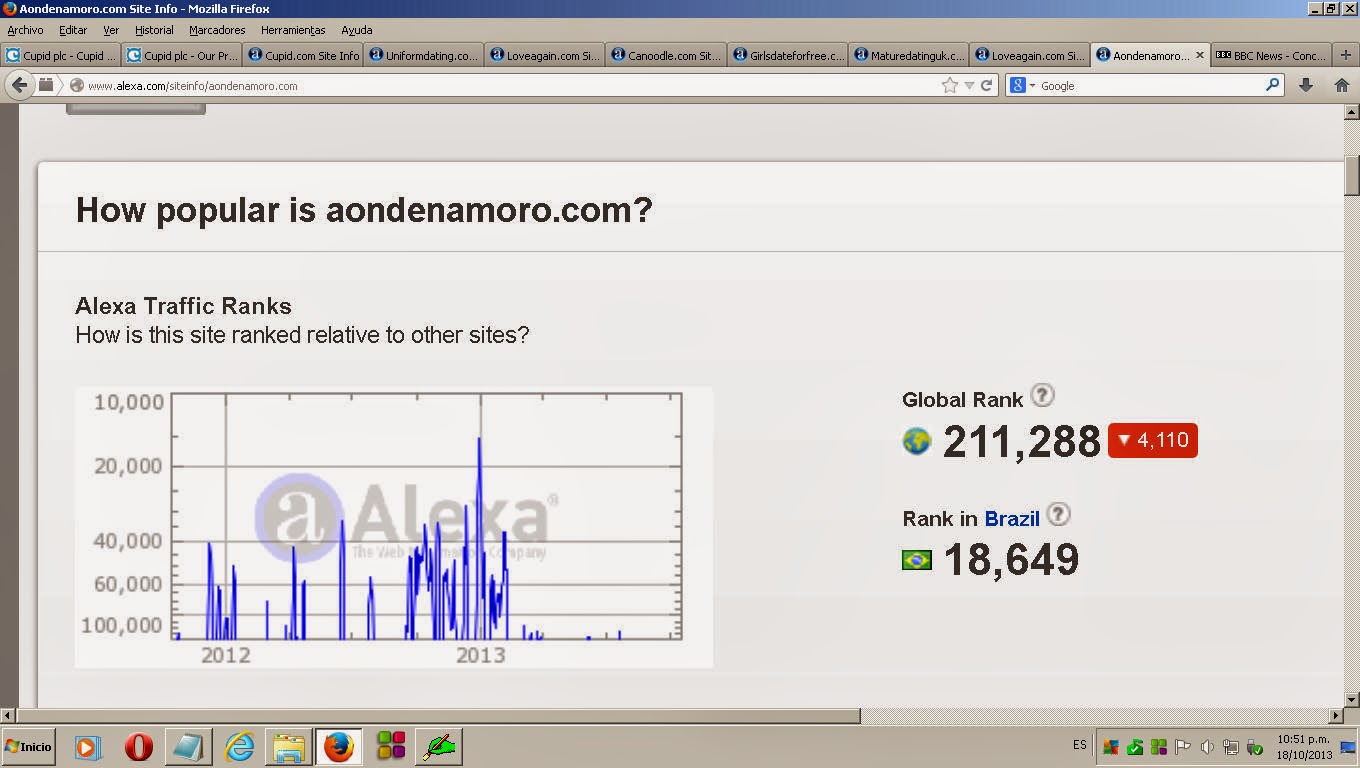Reload the page with the refresh icon
1360x768 pixels.
pos(986,86)
